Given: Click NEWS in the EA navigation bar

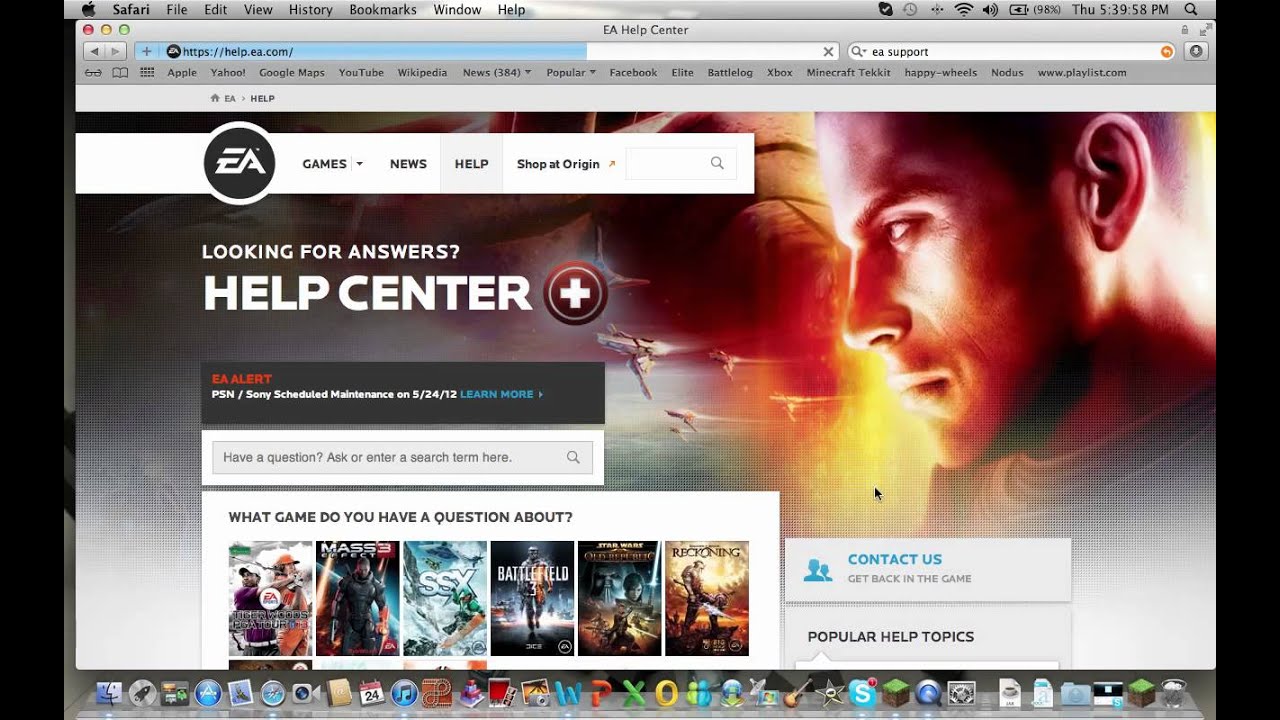Looking at the screenshot, I should [x=408, y=164].
